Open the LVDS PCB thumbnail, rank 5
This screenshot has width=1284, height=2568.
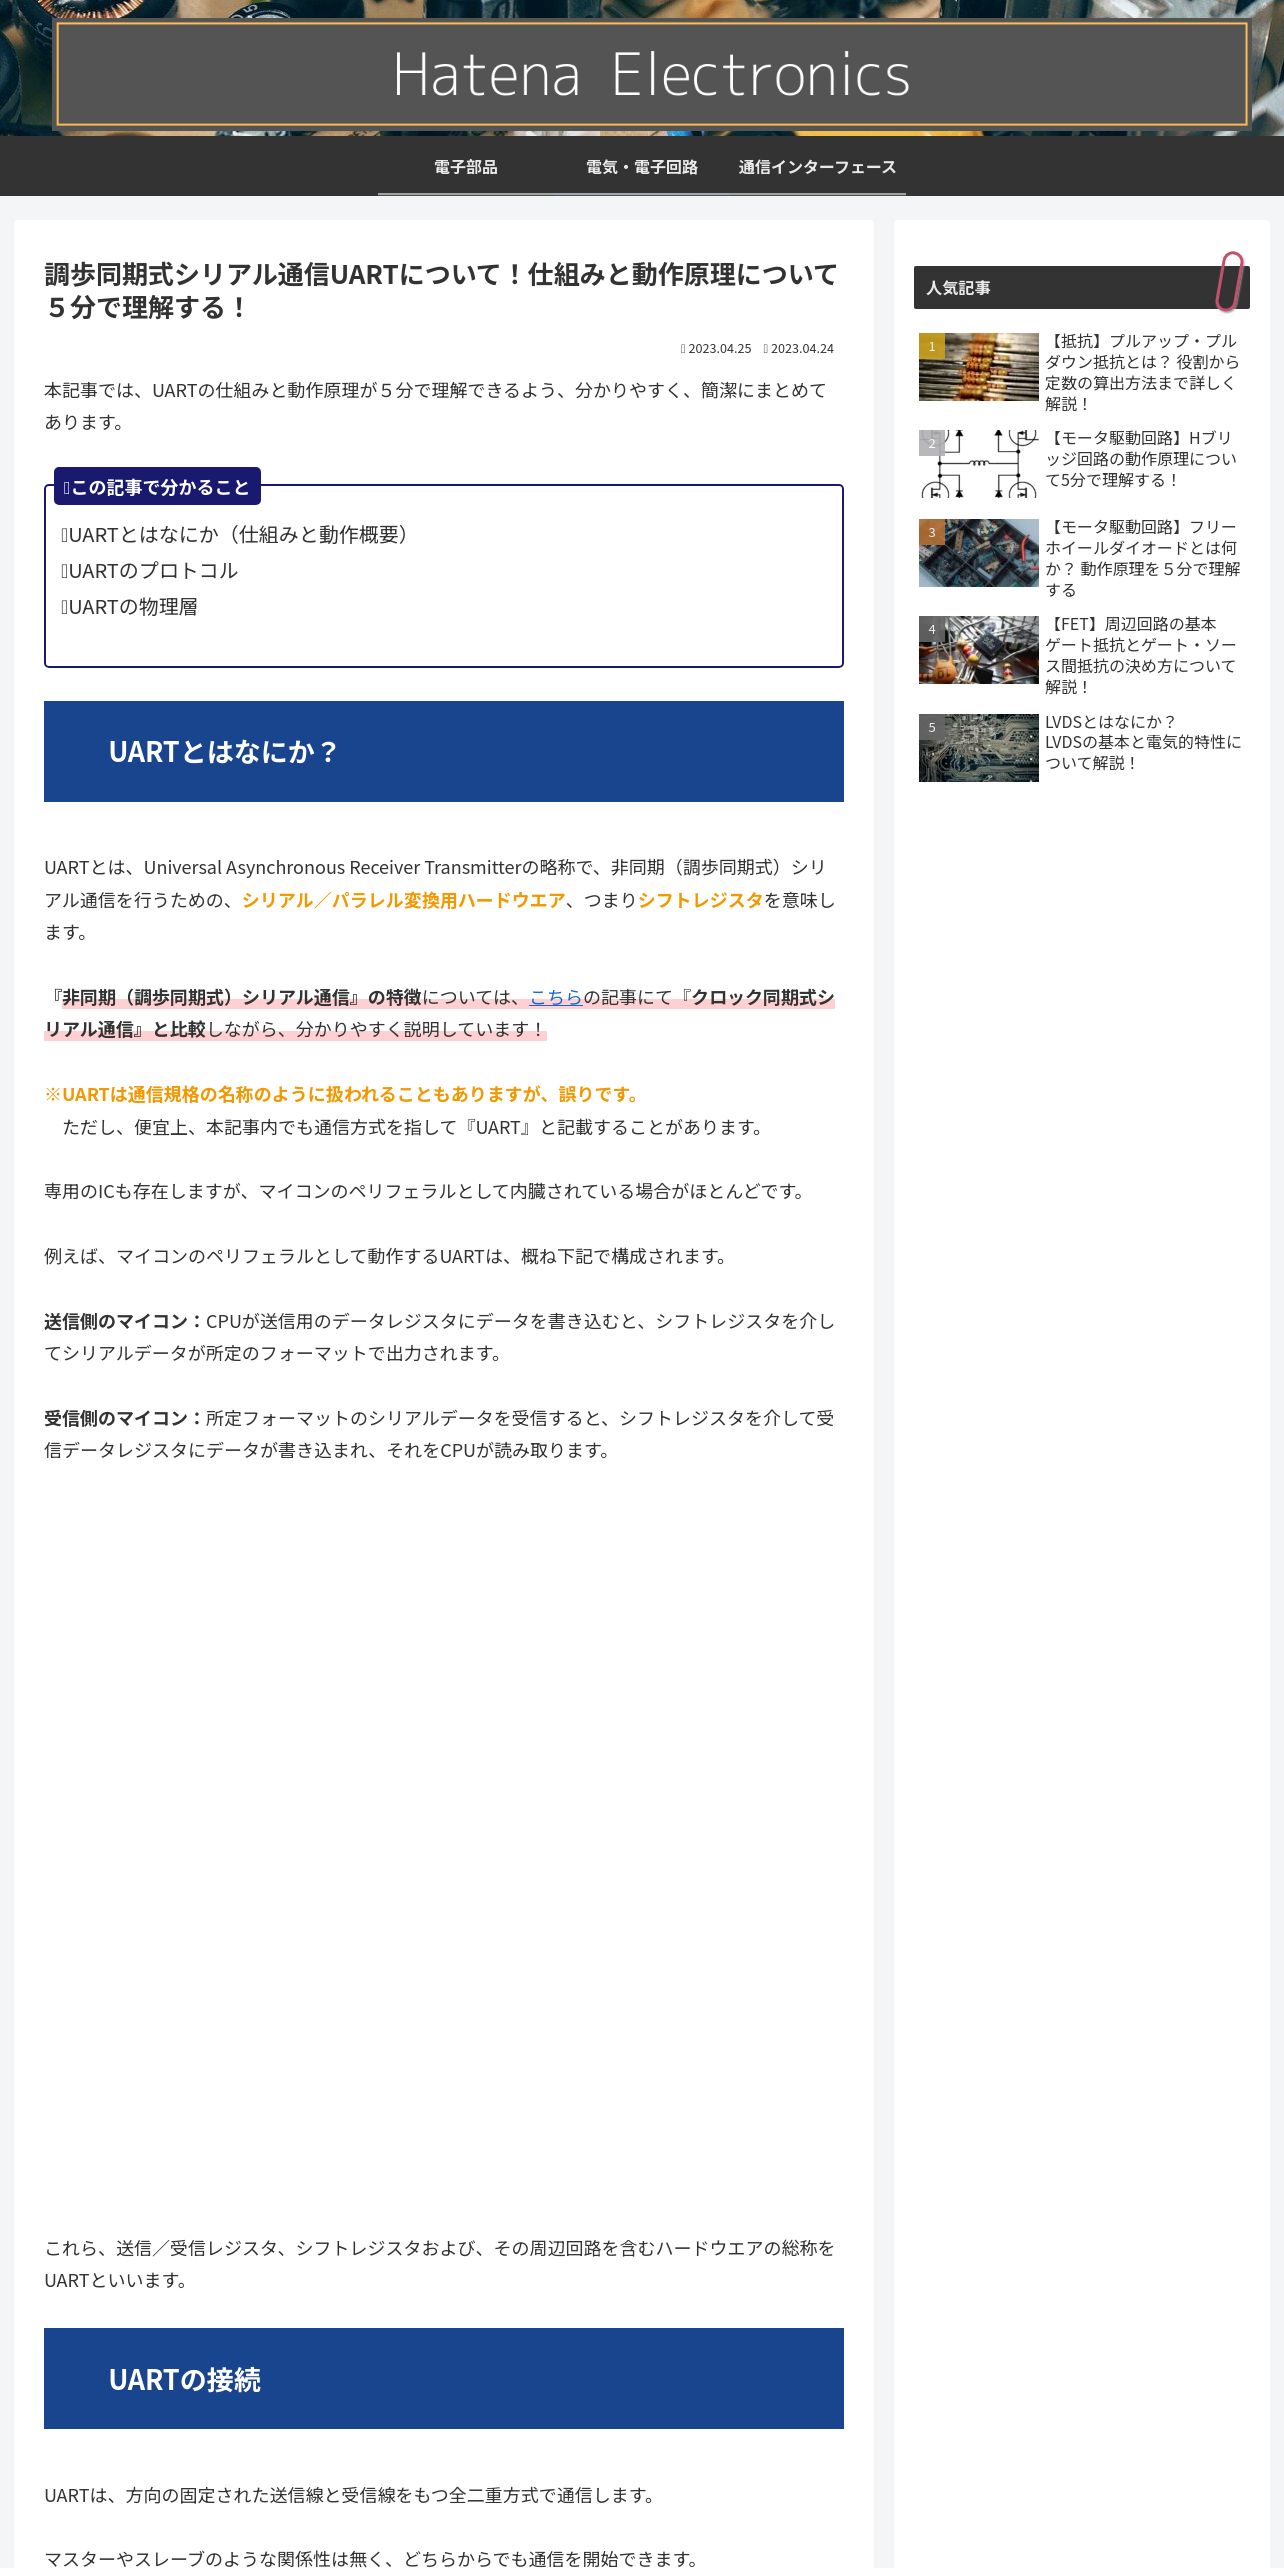(x=979, y=748)
